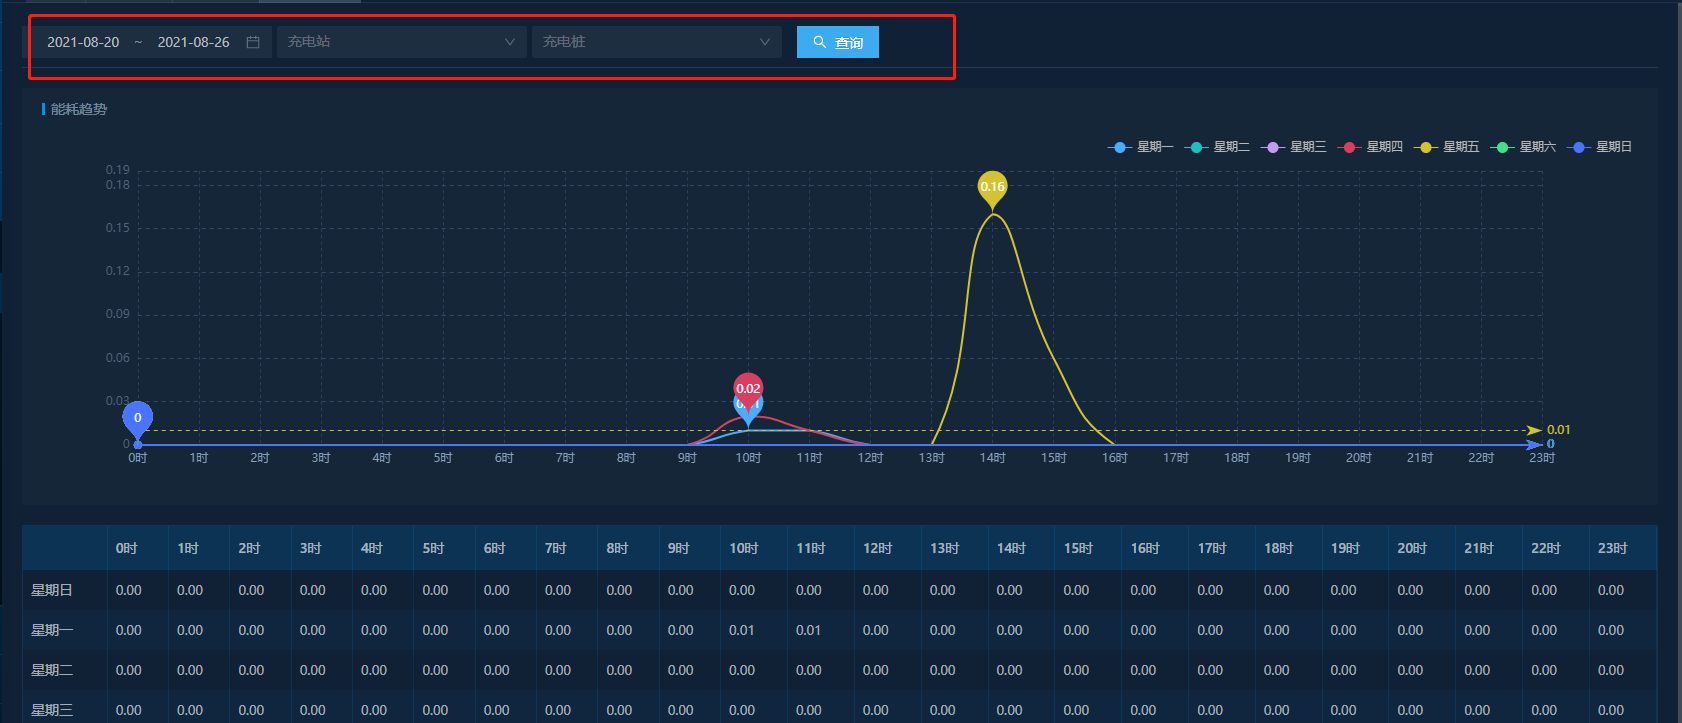The image size is (1682, 723).
Task: Click the 14时 column header in table
Action: (1011, 548)
